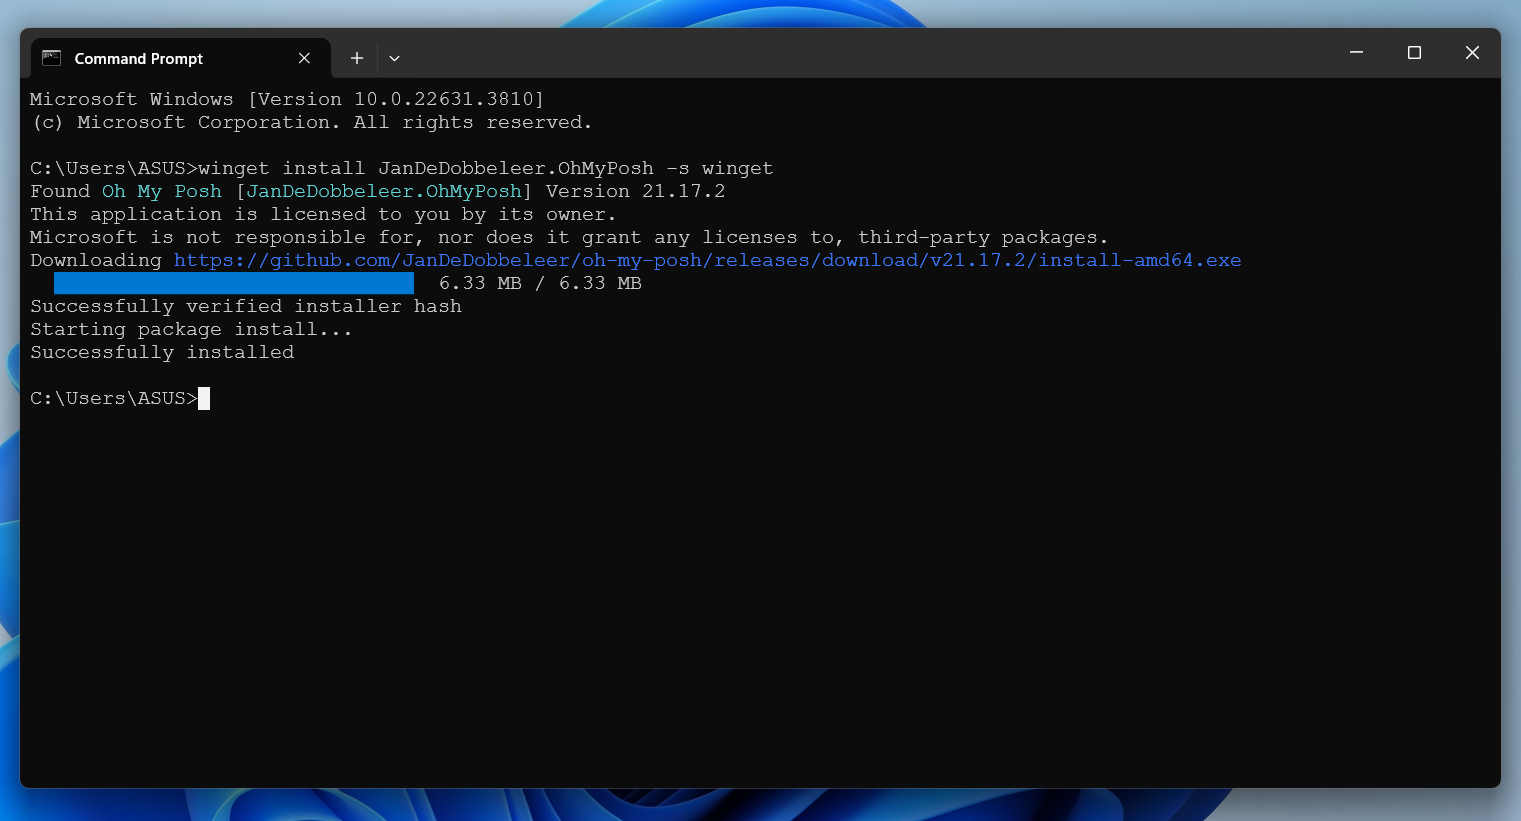Maximize the terminal window
Viewport: 1521px width, 821px height.
click(x=1414, y=52)
